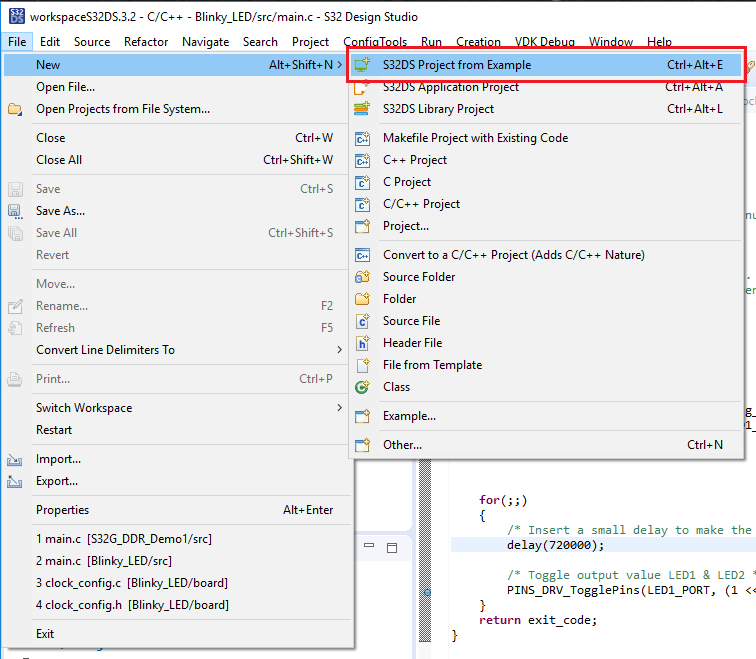
Task: Click the Save As floppy disk icon
Action: click(15, 211)
